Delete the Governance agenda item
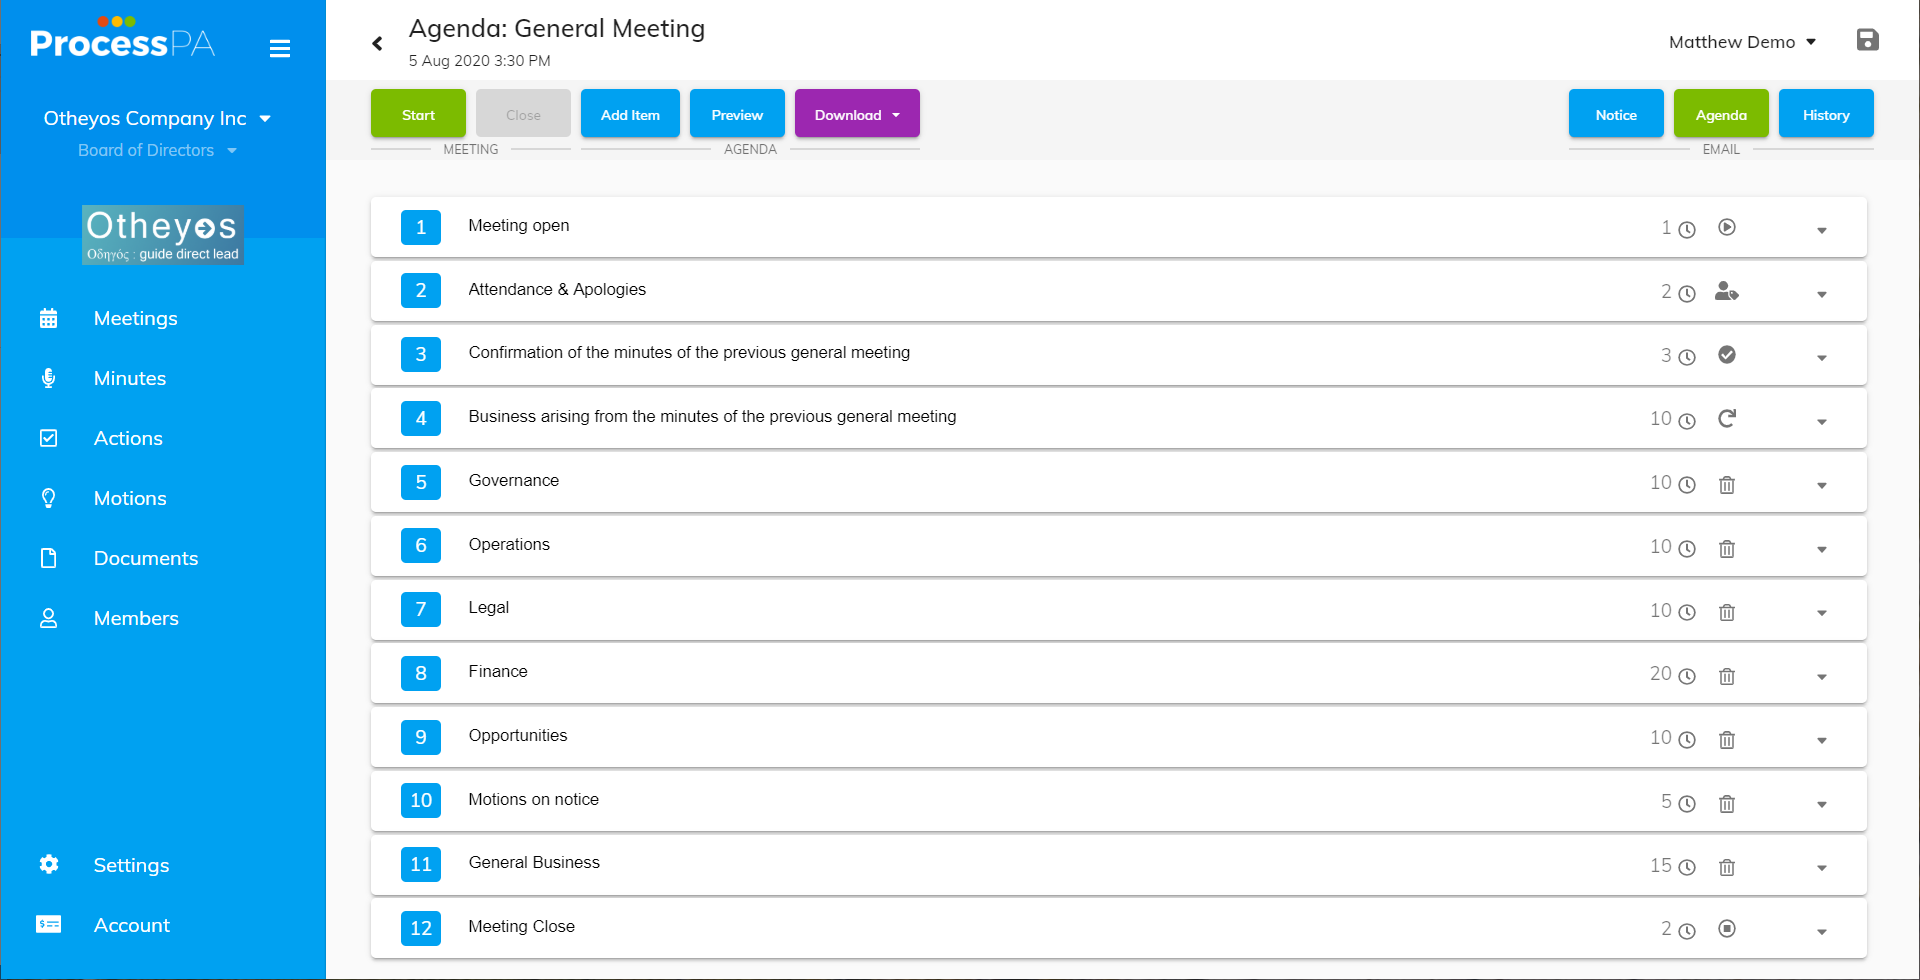Image resolution: width=1920 pixels, height=980 pixels. pos(1726,484)
